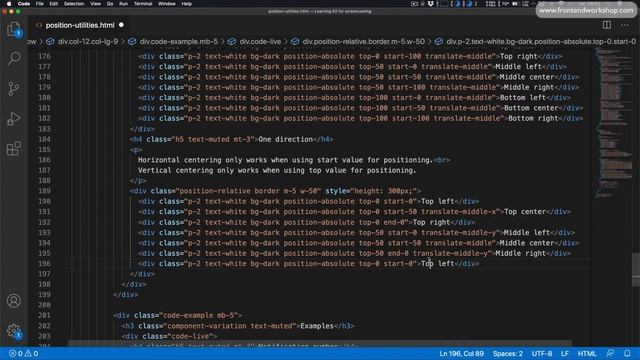Open the Apple menu
This screenshot has height=360, width=640.
[9, 4]
